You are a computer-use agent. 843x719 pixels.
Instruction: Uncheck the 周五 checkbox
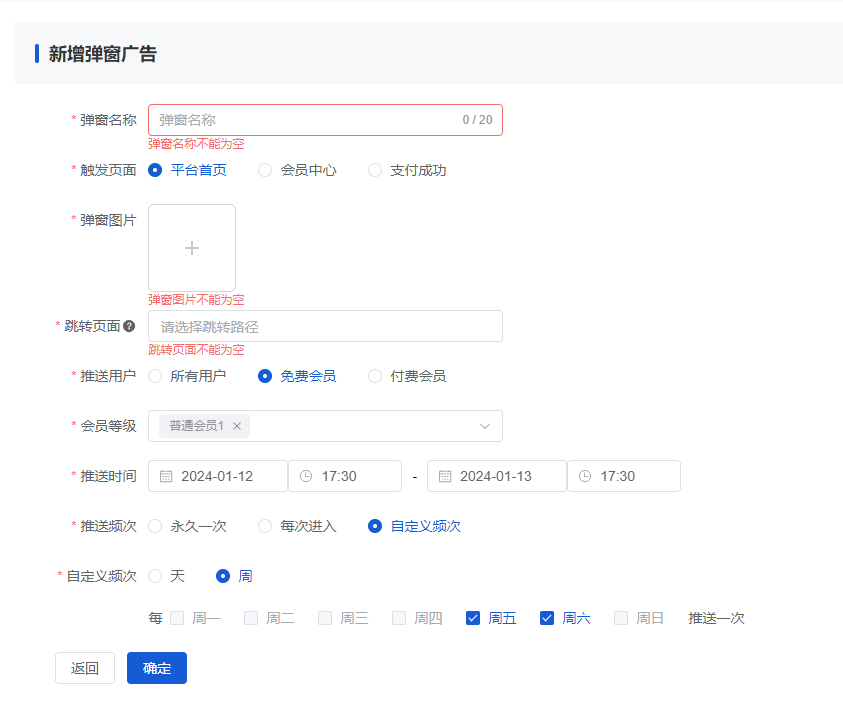point(473,618)
